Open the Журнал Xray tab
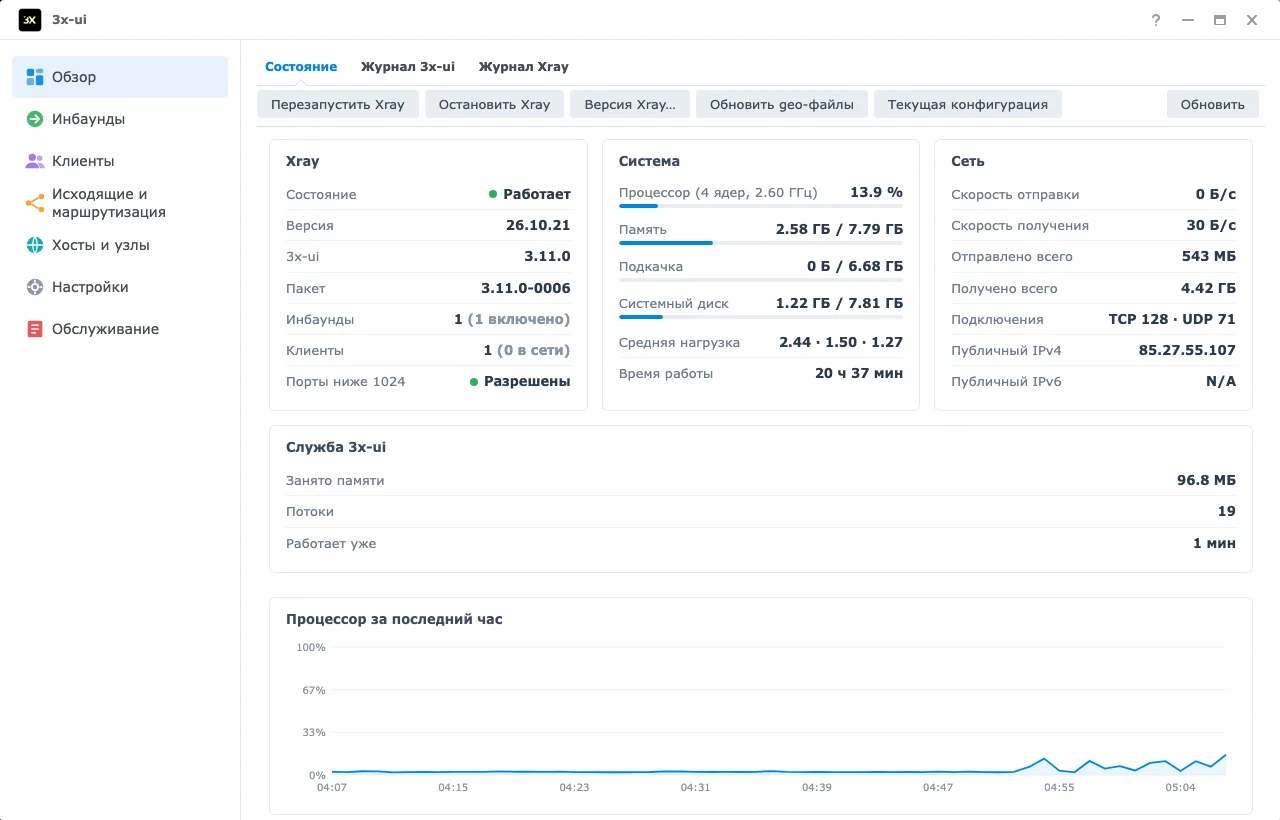The height and width of the screenshot is (820, 1280). tap(523, 67)
